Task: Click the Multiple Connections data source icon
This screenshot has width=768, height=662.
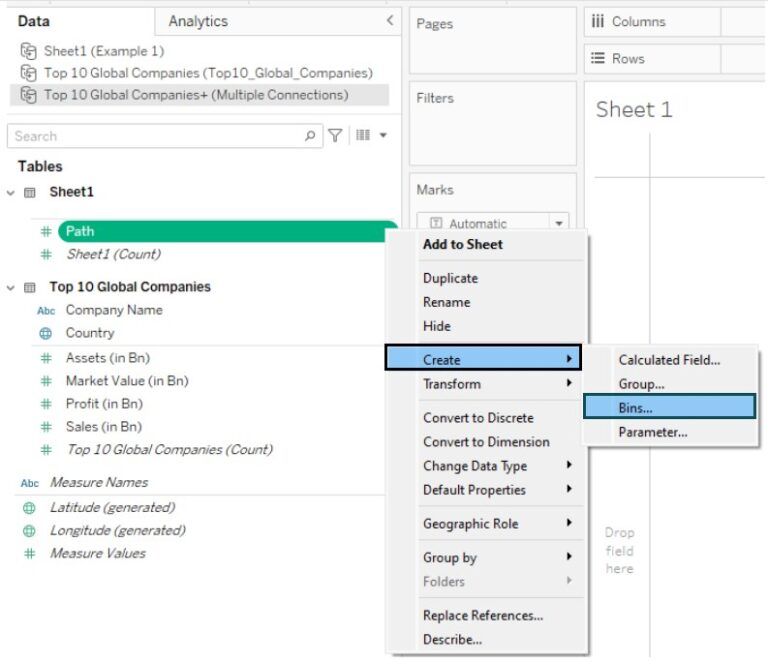Action: 28,95
